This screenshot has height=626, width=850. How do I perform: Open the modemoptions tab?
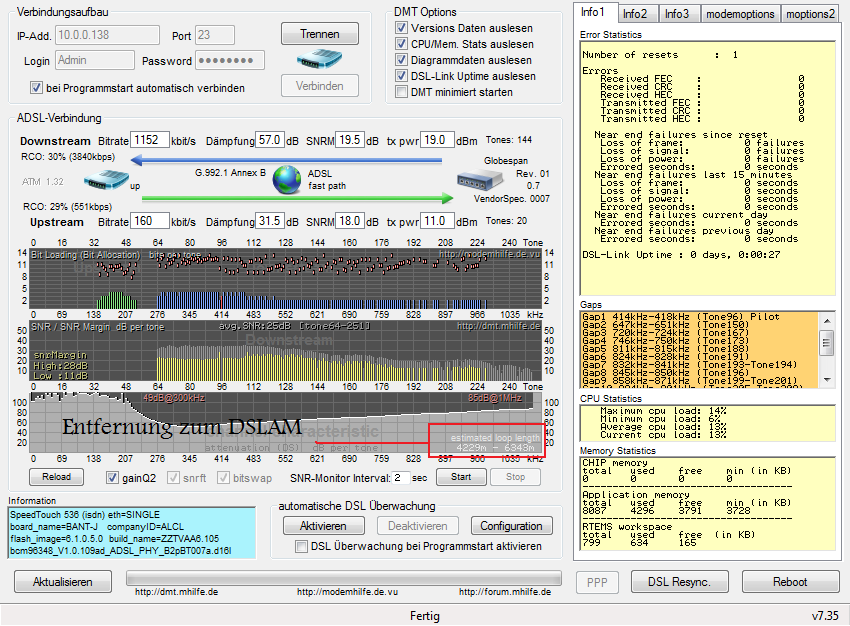[738, 13]
